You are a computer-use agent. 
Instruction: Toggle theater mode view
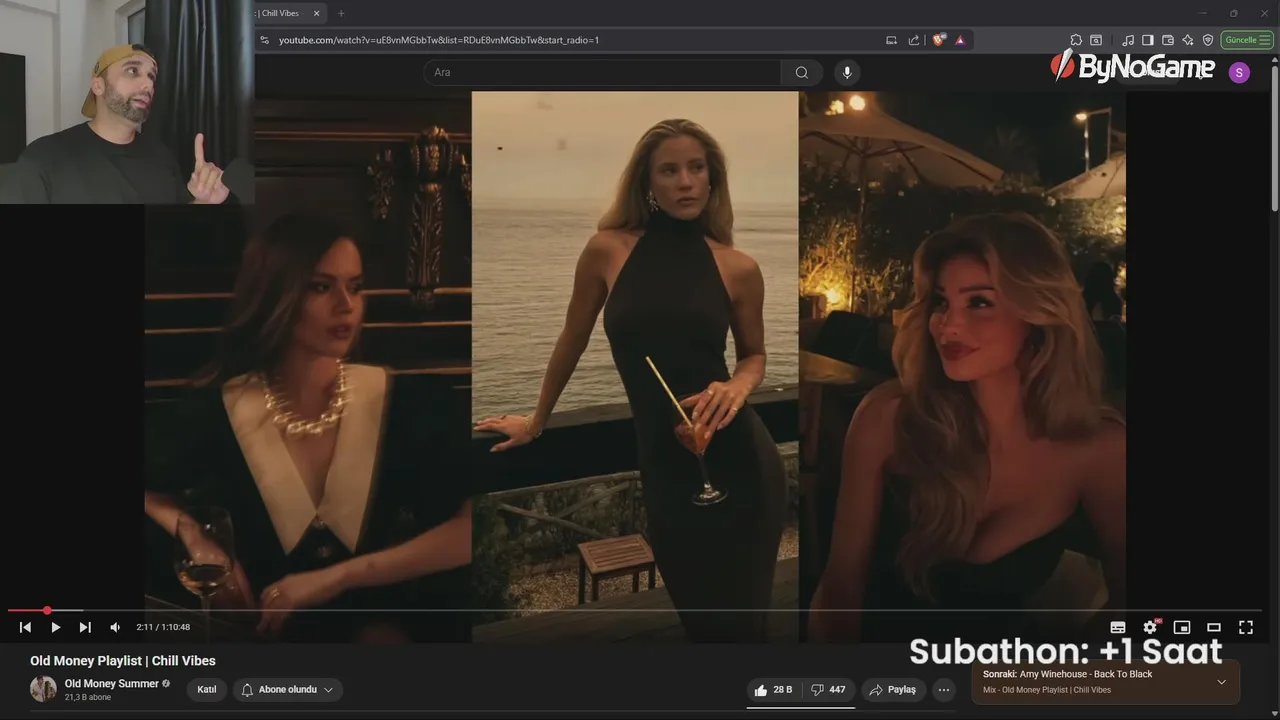(1214, 627)
